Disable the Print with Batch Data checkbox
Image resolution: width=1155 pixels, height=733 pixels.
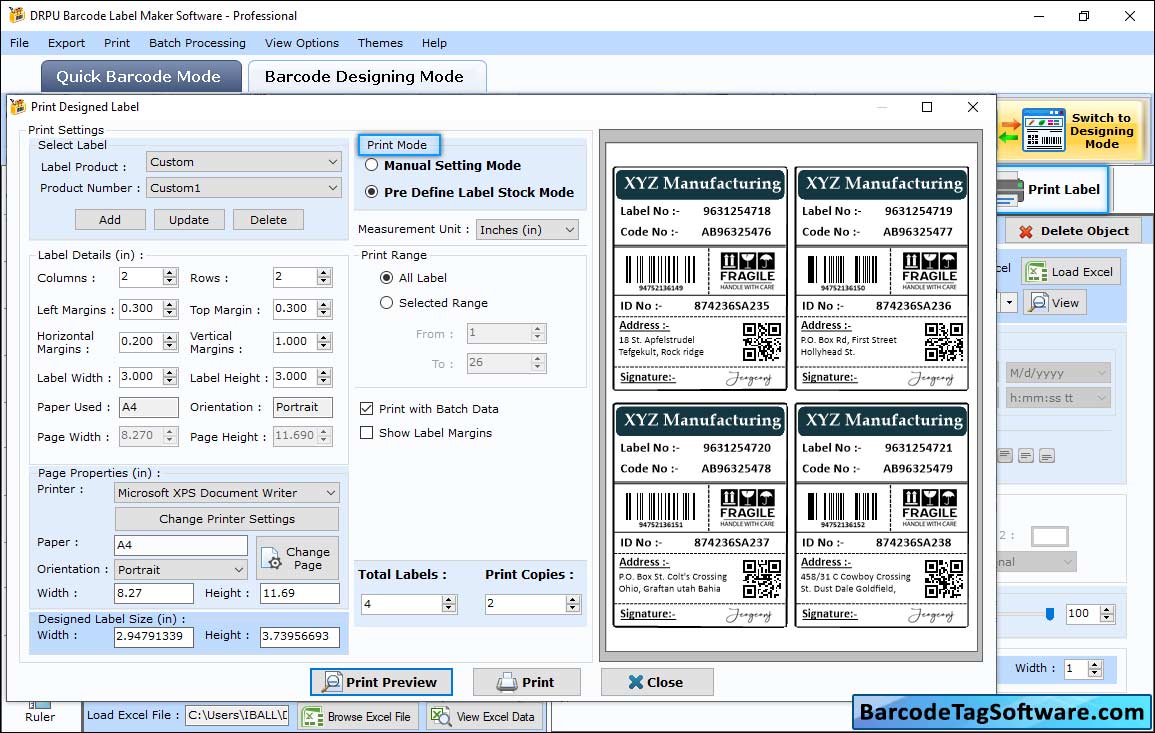point(367,409)
